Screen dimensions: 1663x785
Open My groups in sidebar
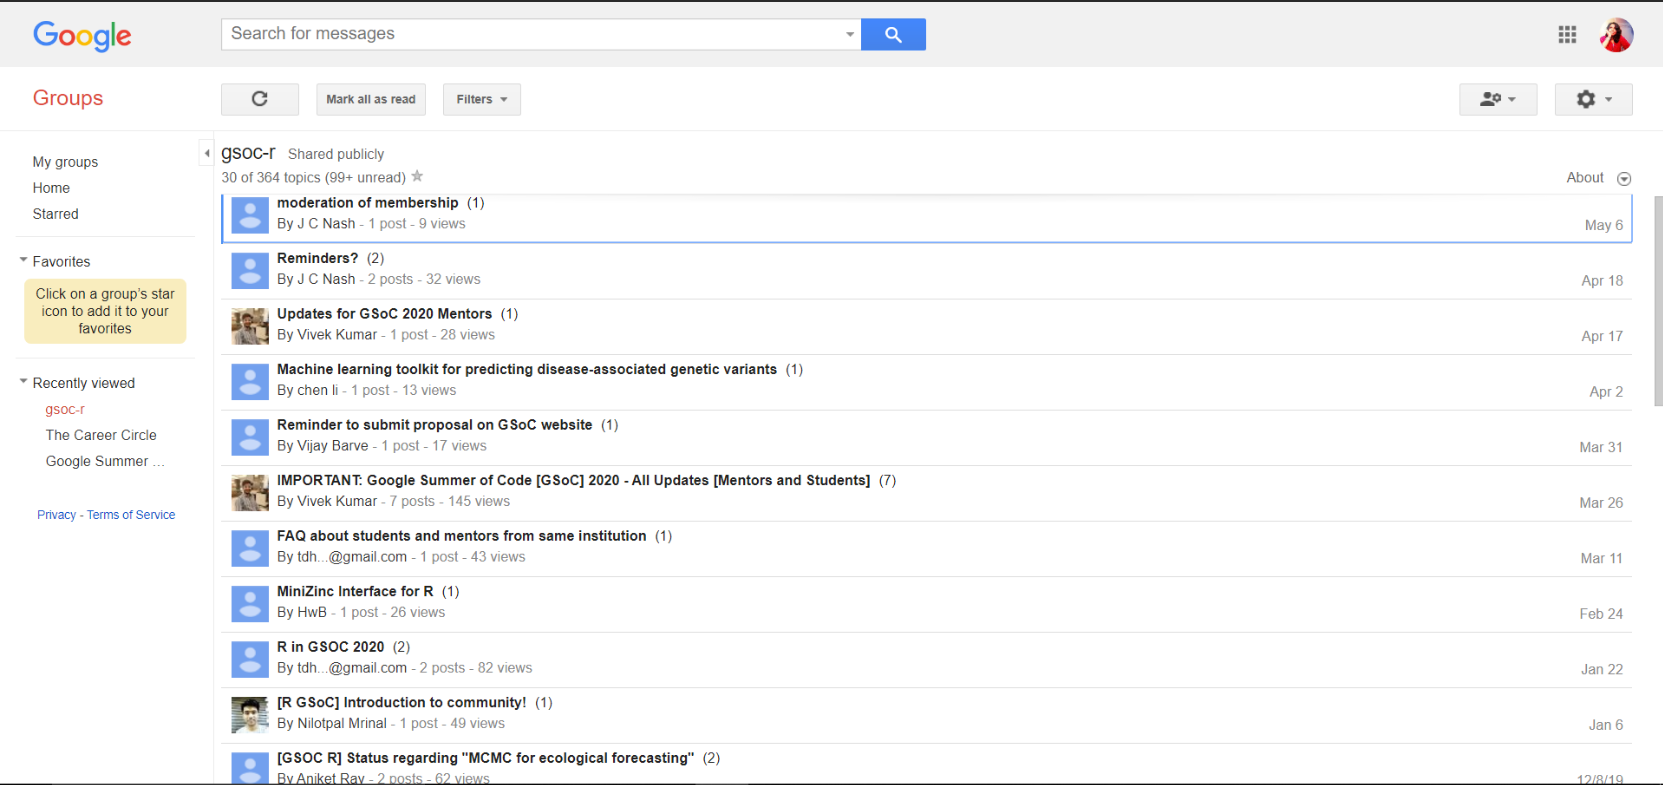click(65, 162)
